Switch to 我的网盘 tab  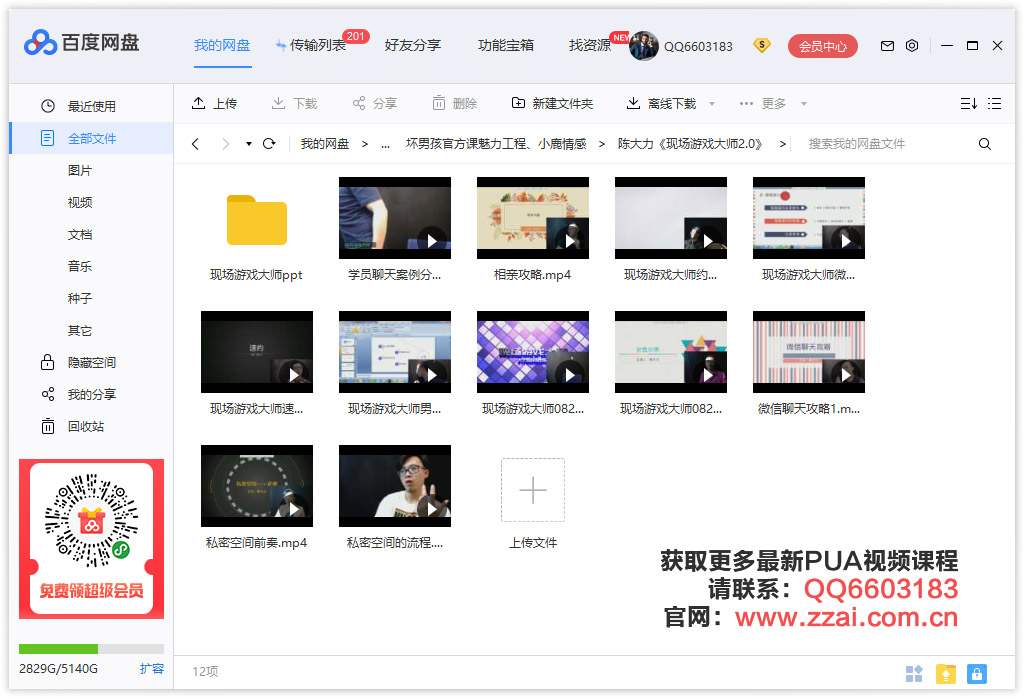pyautogui.click(x=222, y=45)
